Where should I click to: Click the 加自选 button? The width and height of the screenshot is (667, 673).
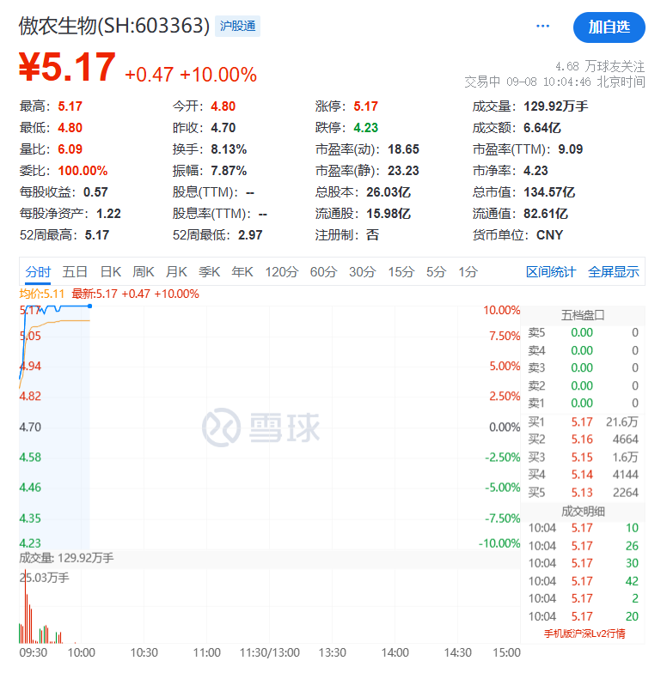[609, 27]
